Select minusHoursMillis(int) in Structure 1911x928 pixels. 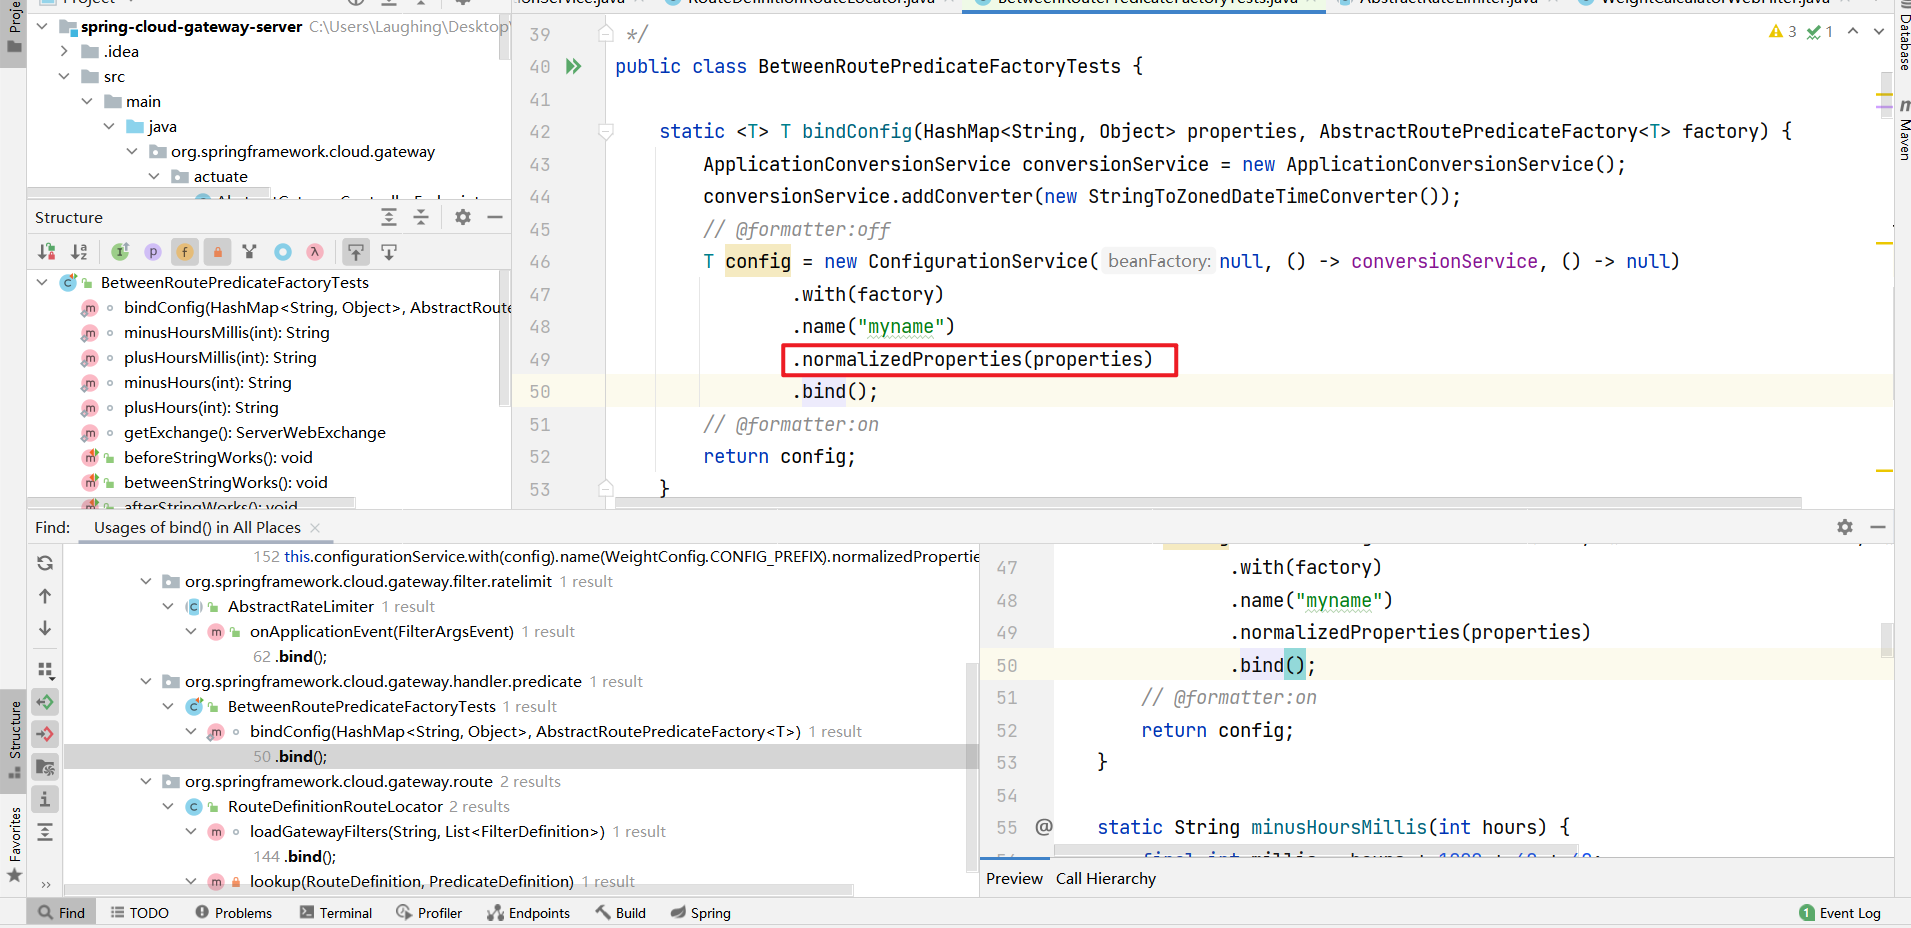pos(226,332)
